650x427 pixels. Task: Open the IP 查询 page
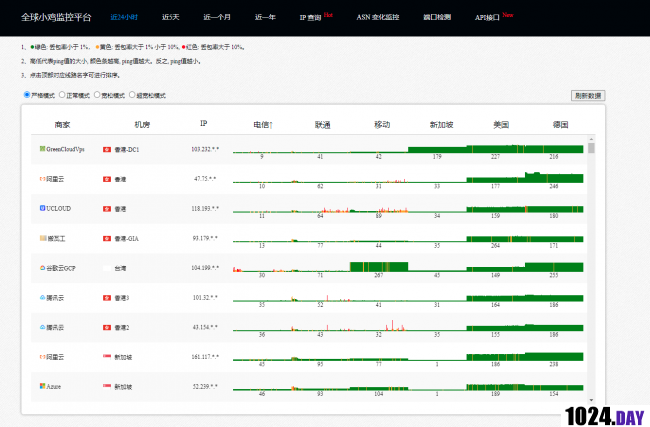click(310, 17)
